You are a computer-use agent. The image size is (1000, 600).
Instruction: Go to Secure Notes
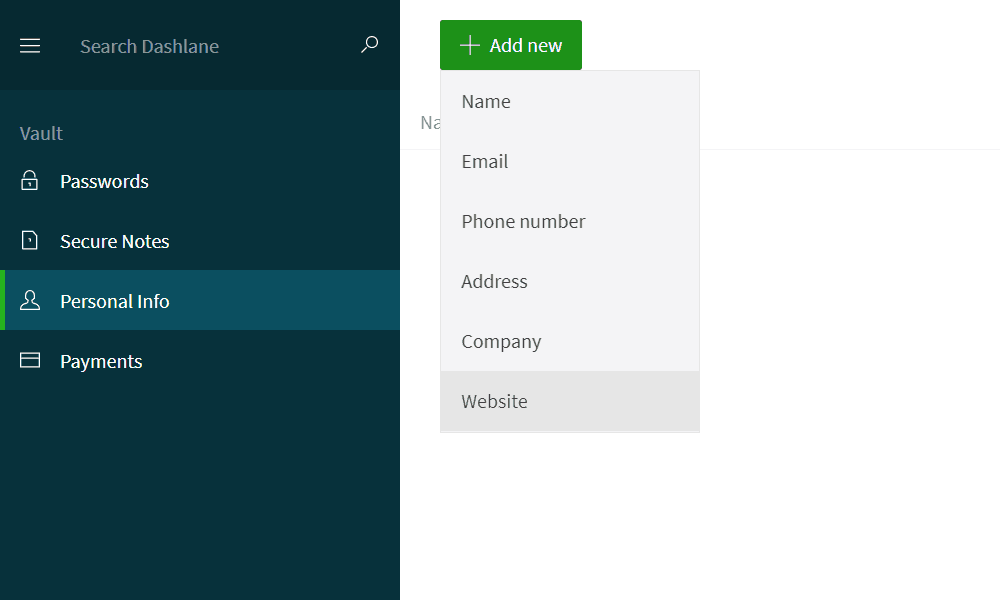pos(200,241)
